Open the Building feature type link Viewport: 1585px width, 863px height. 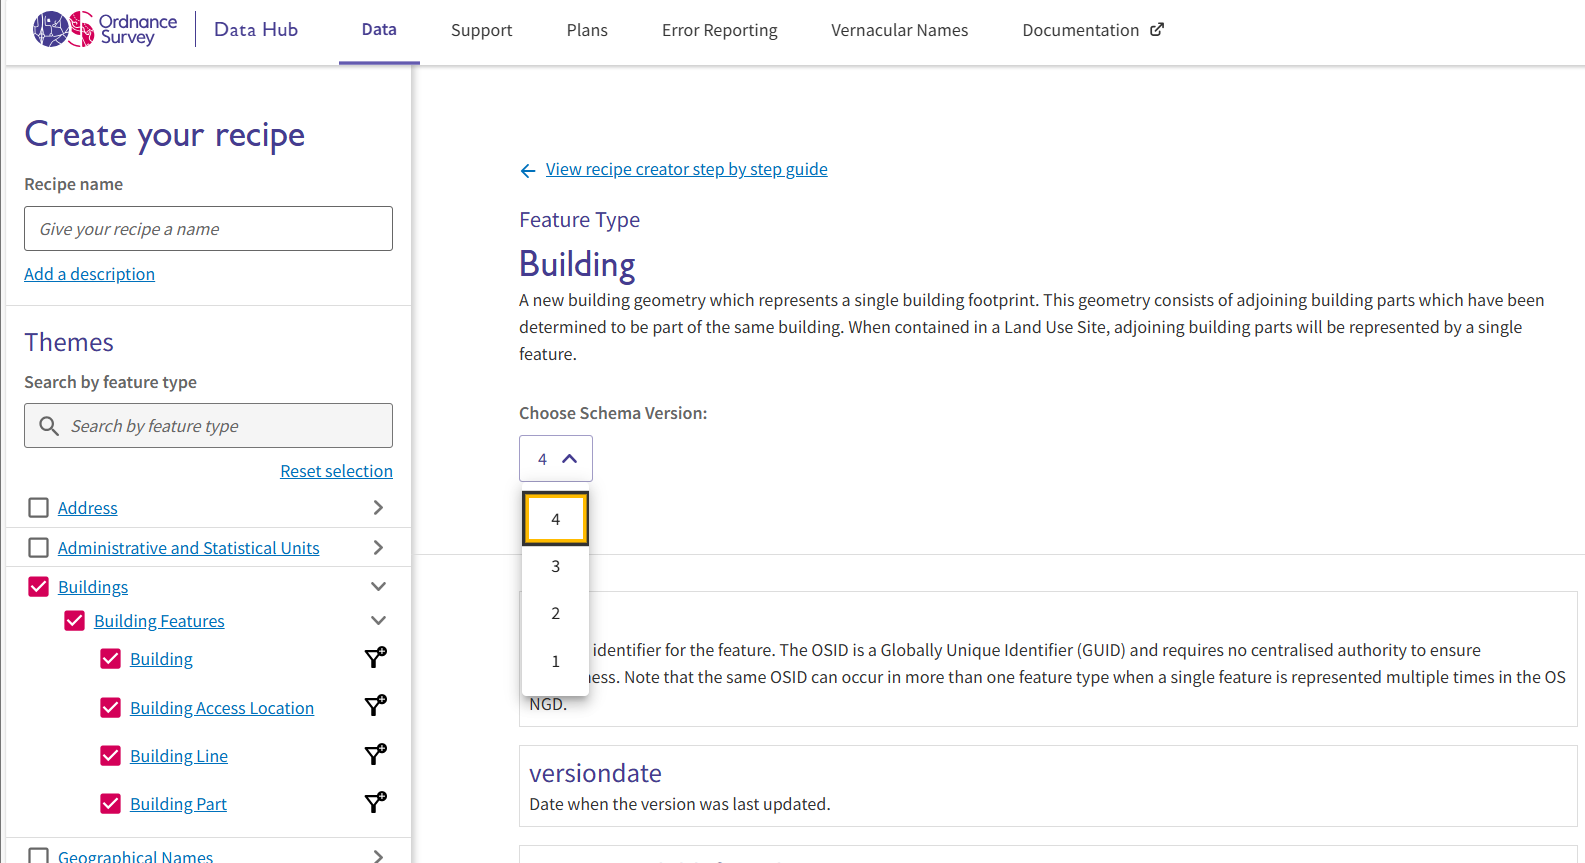click(x=161, y=659)
